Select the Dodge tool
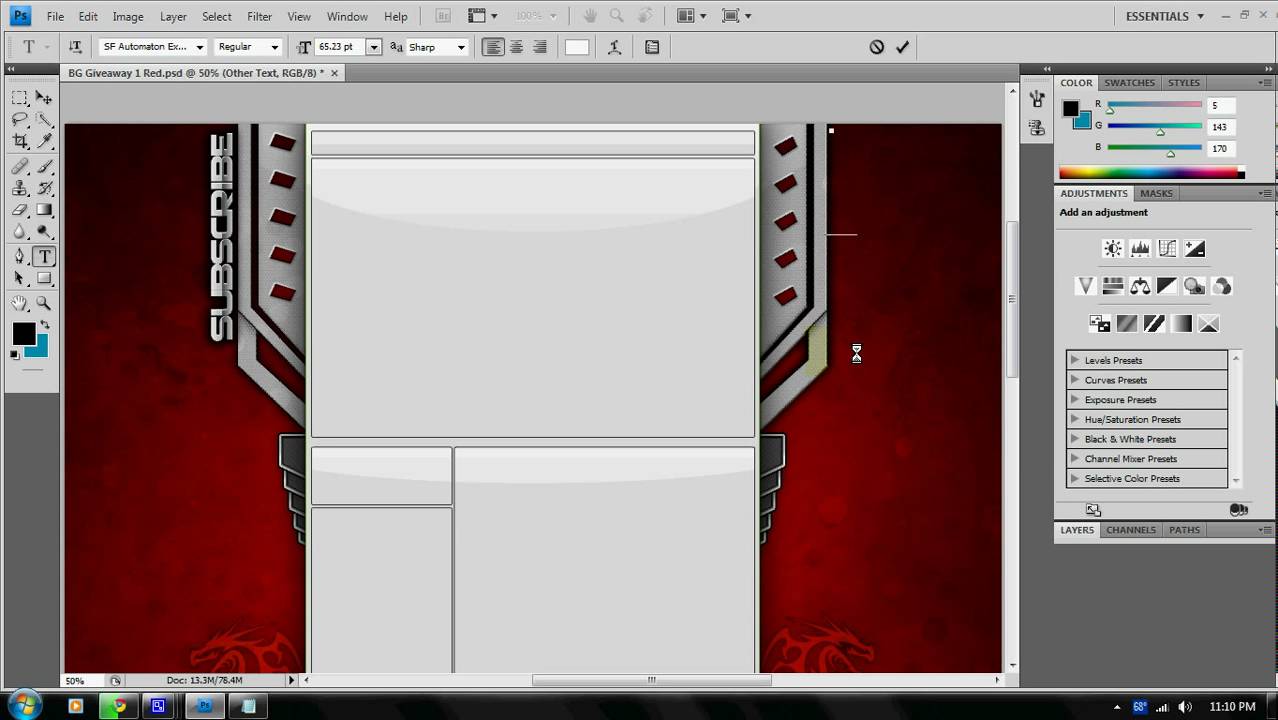Image resolution: width=1278 pixels, height=720 pixels. click(x=44, y=232)
